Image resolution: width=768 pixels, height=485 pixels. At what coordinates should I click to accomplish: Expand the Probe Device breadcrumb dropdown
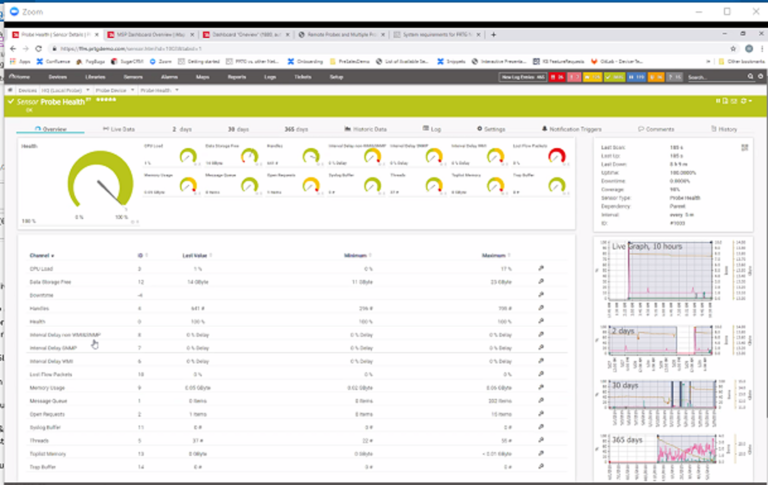(132, 90)
